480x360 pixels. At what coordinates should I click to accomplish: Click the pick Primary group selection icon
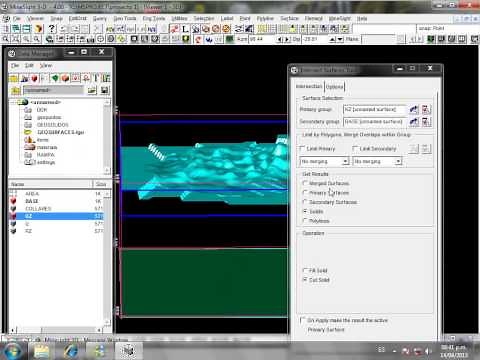[x=414, y=109]
